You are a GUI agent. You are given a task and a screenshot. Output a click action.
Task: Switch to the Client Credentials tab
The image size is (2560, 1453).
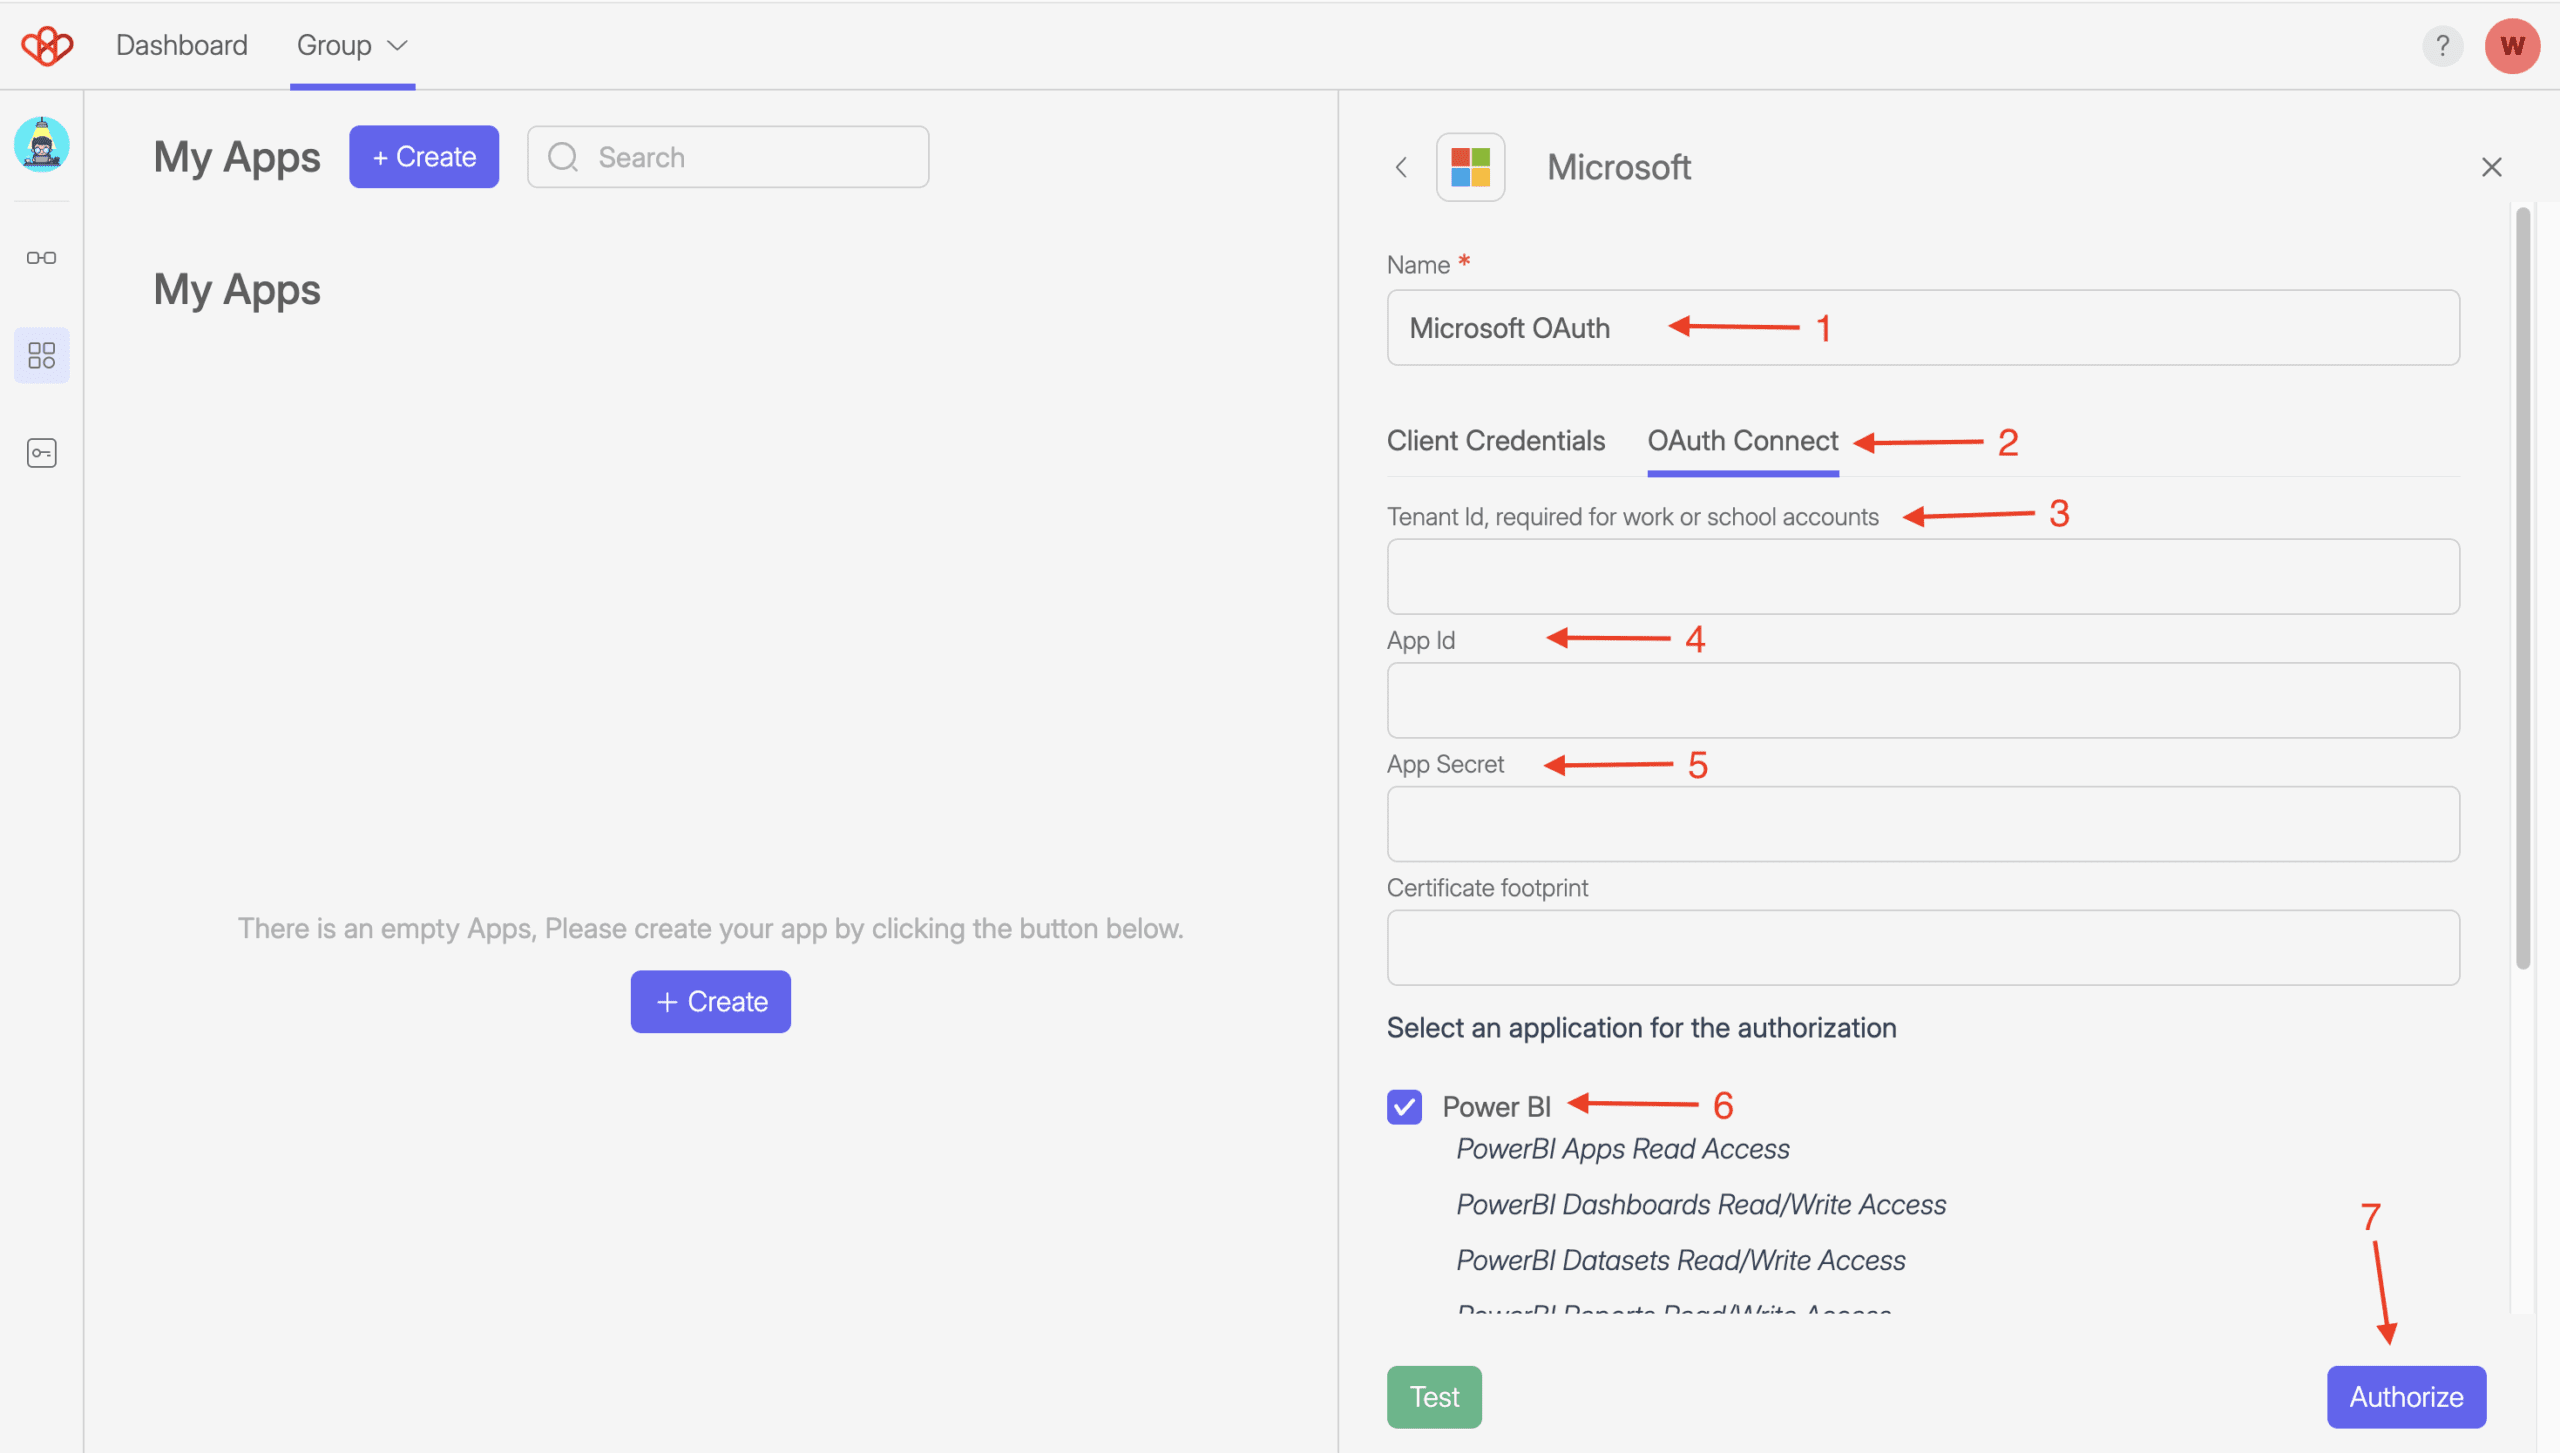pos(1495,441)
